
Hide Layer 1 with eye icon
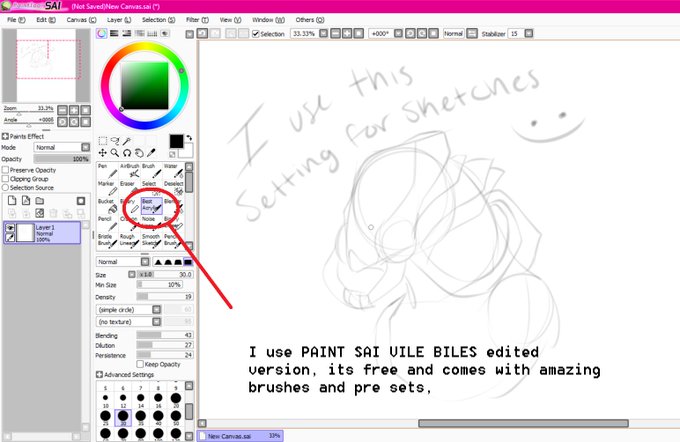click(x=10, y=228)
